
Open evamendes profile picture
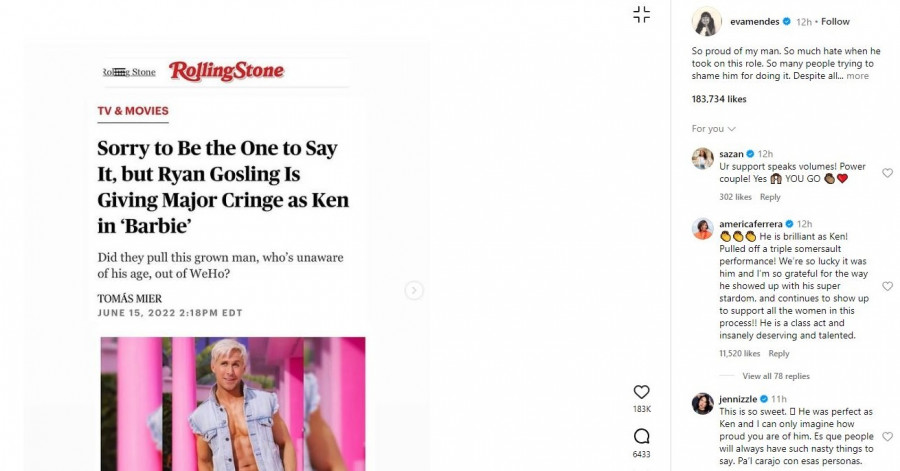click(707, 21)
